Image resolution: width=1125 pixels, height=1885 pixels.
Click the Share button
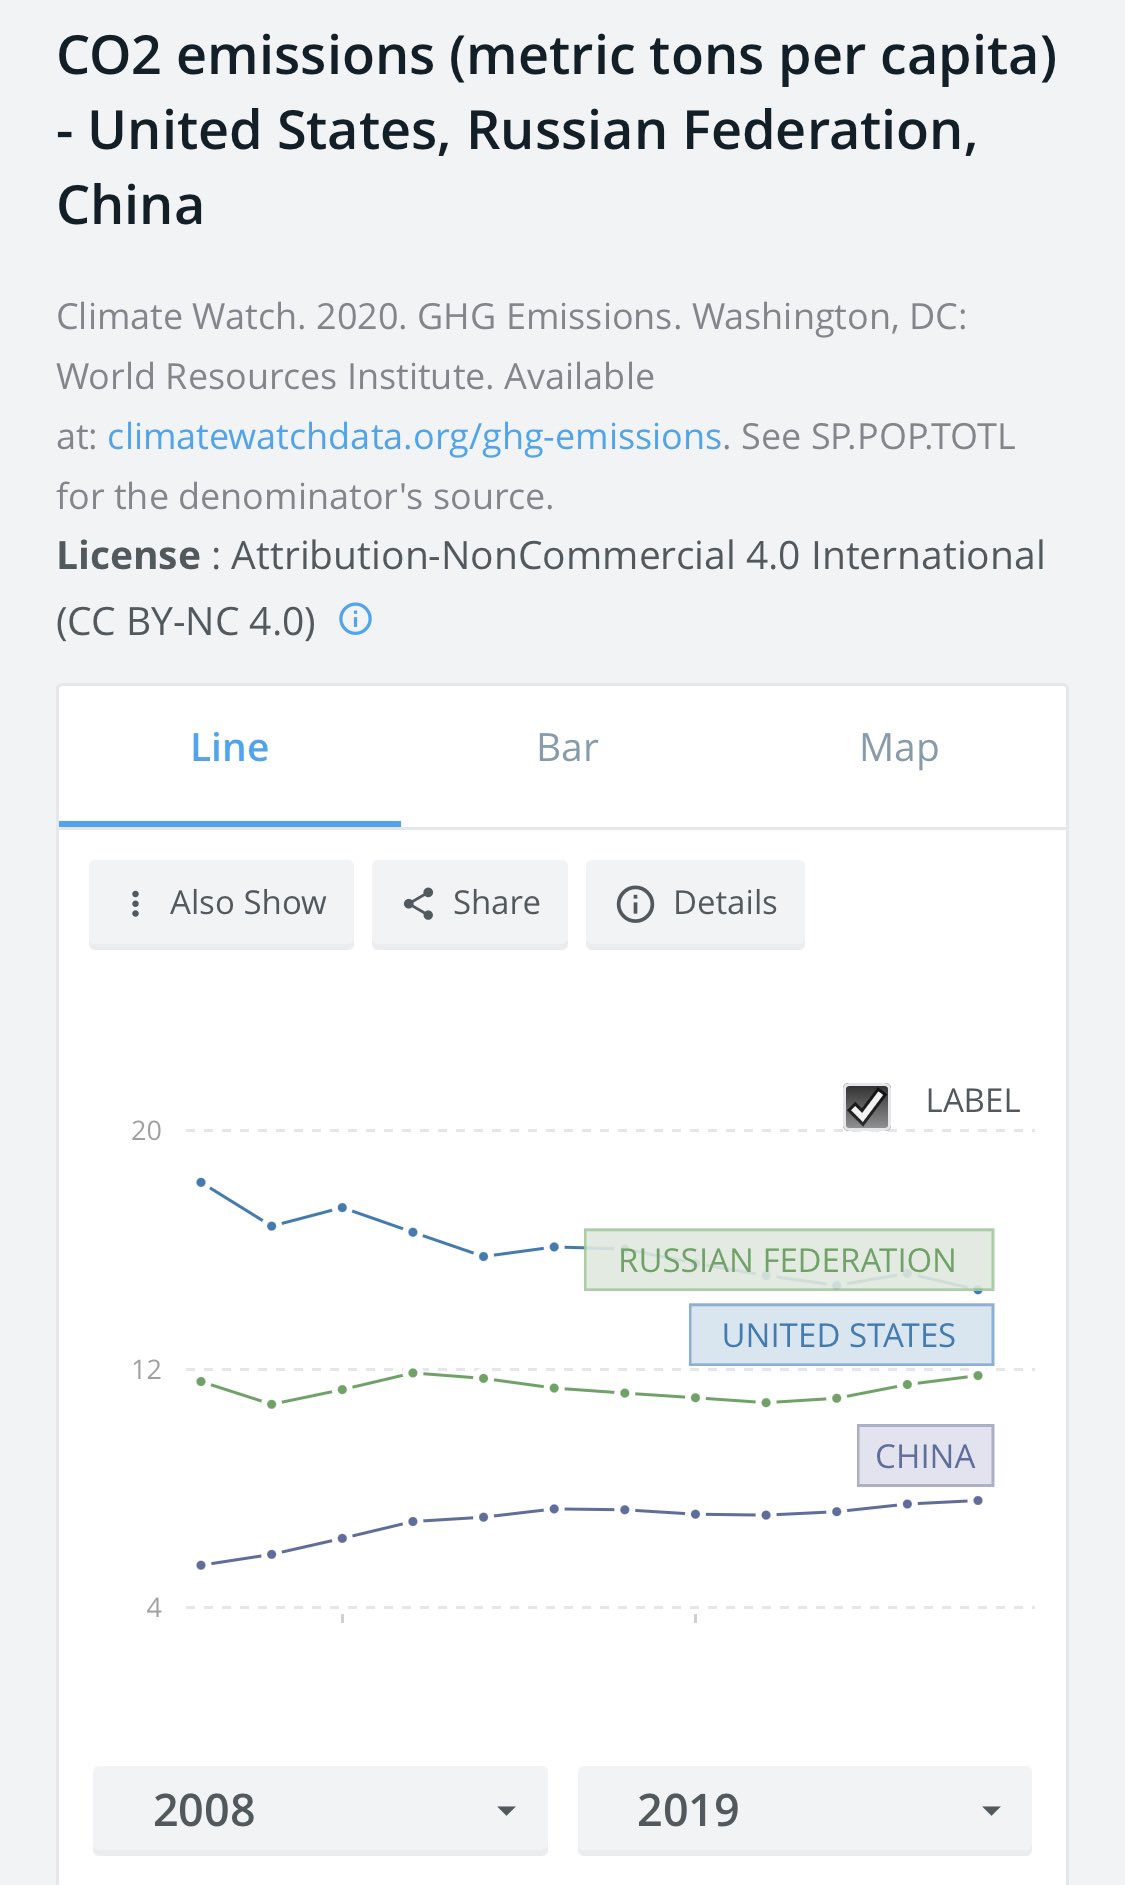[470, 903]
